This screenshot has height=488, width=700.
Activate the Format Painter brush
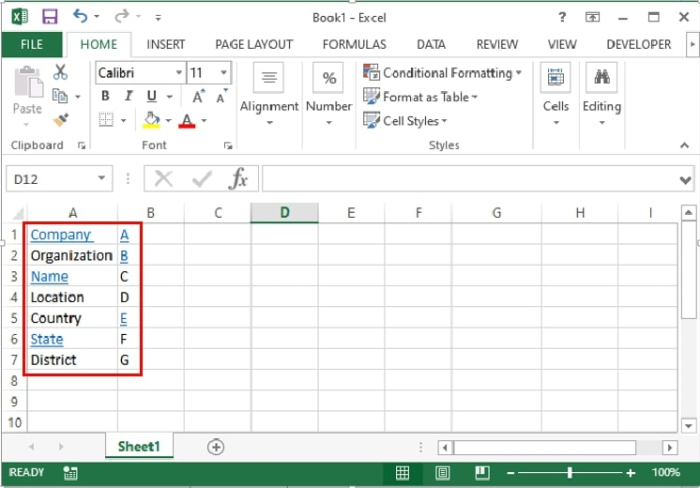(x=60, y=119)
